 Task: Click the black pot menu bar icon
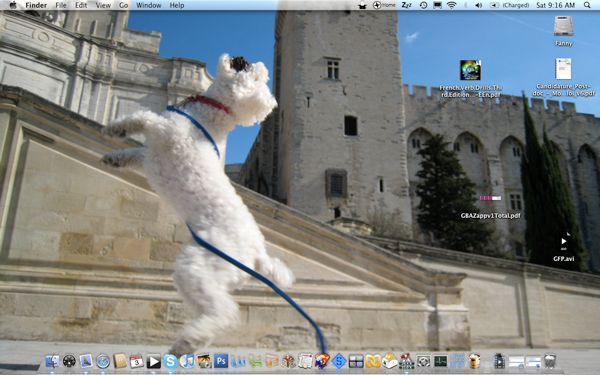[362, 5]
